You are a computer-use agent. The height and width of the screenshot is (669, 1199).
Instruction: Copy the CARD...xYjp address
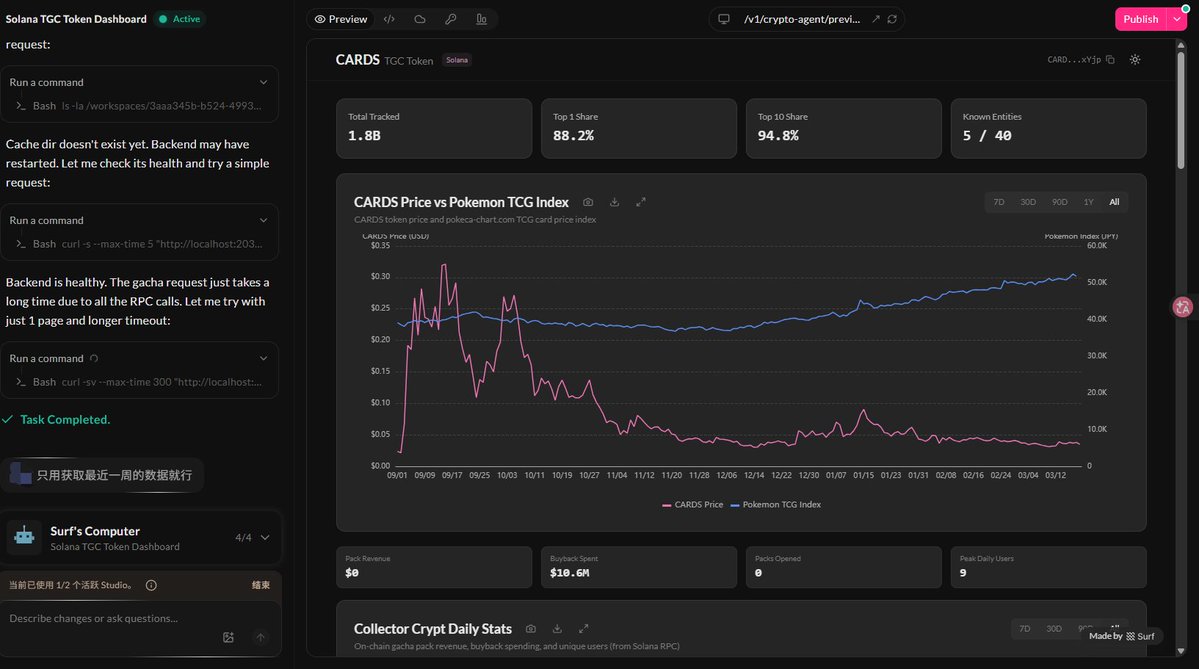tap(1110, 60)
